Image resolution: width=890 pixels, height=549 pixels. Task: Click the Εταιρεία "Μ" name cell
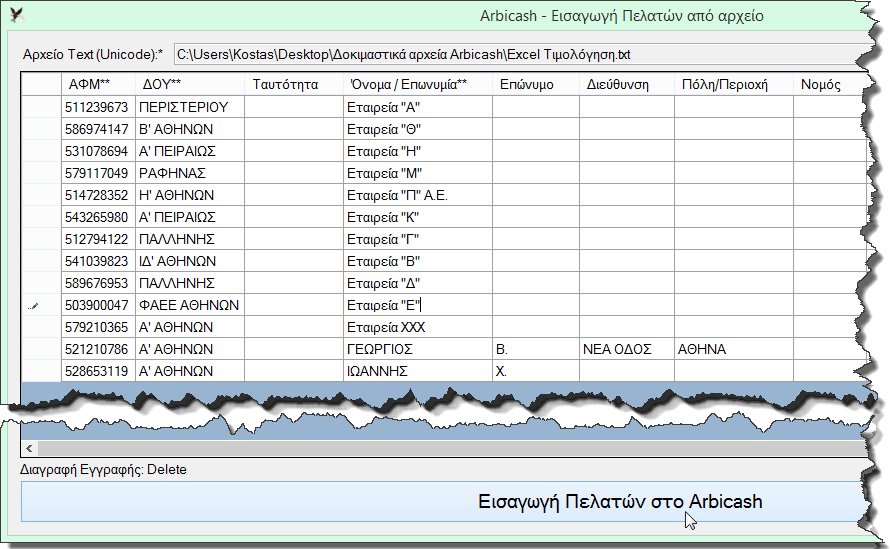point(418,173)
